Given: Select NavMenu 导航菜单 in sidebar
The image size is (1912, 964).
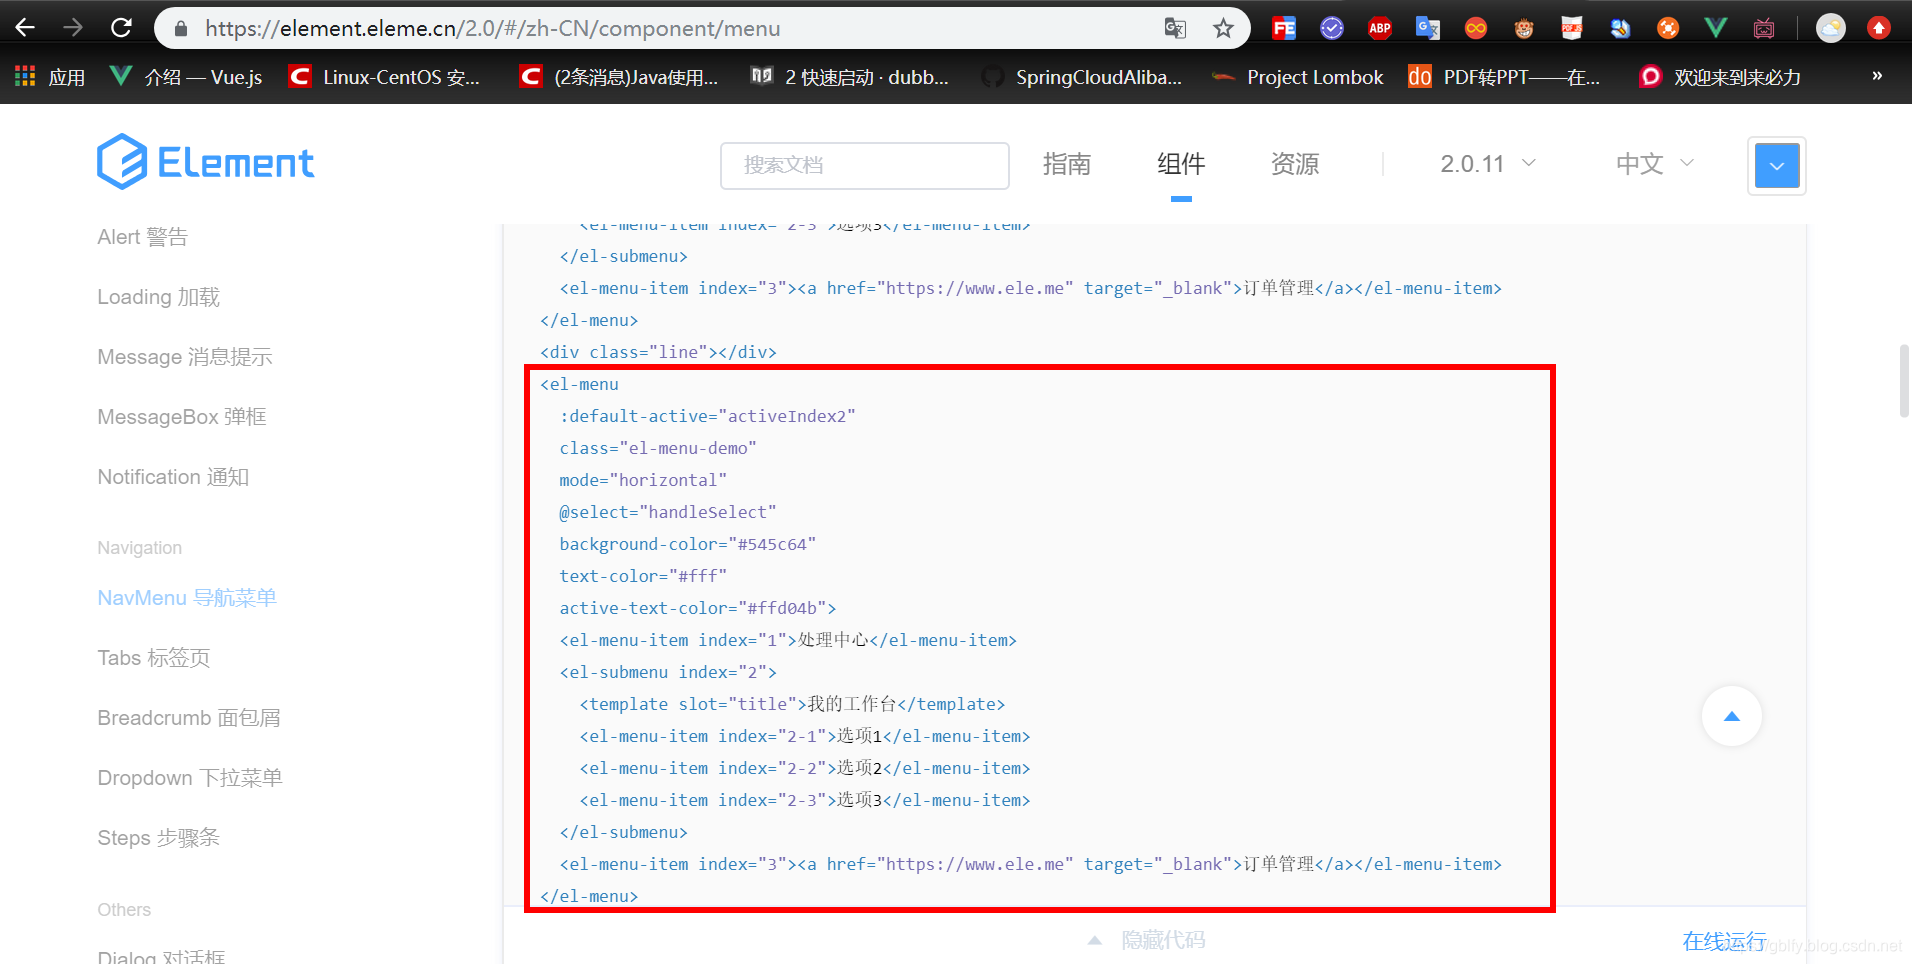Looking at the screenshot, I should point(187,598).
